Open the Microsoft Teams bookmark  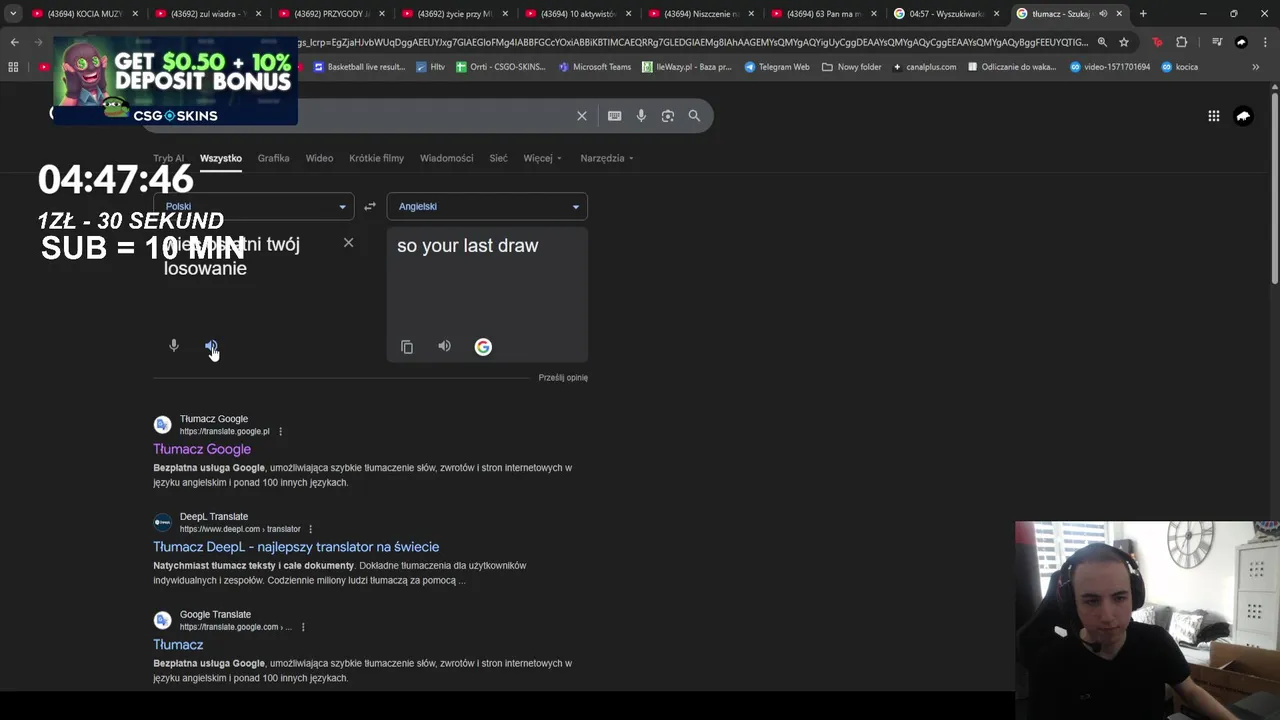pos(595,67)
